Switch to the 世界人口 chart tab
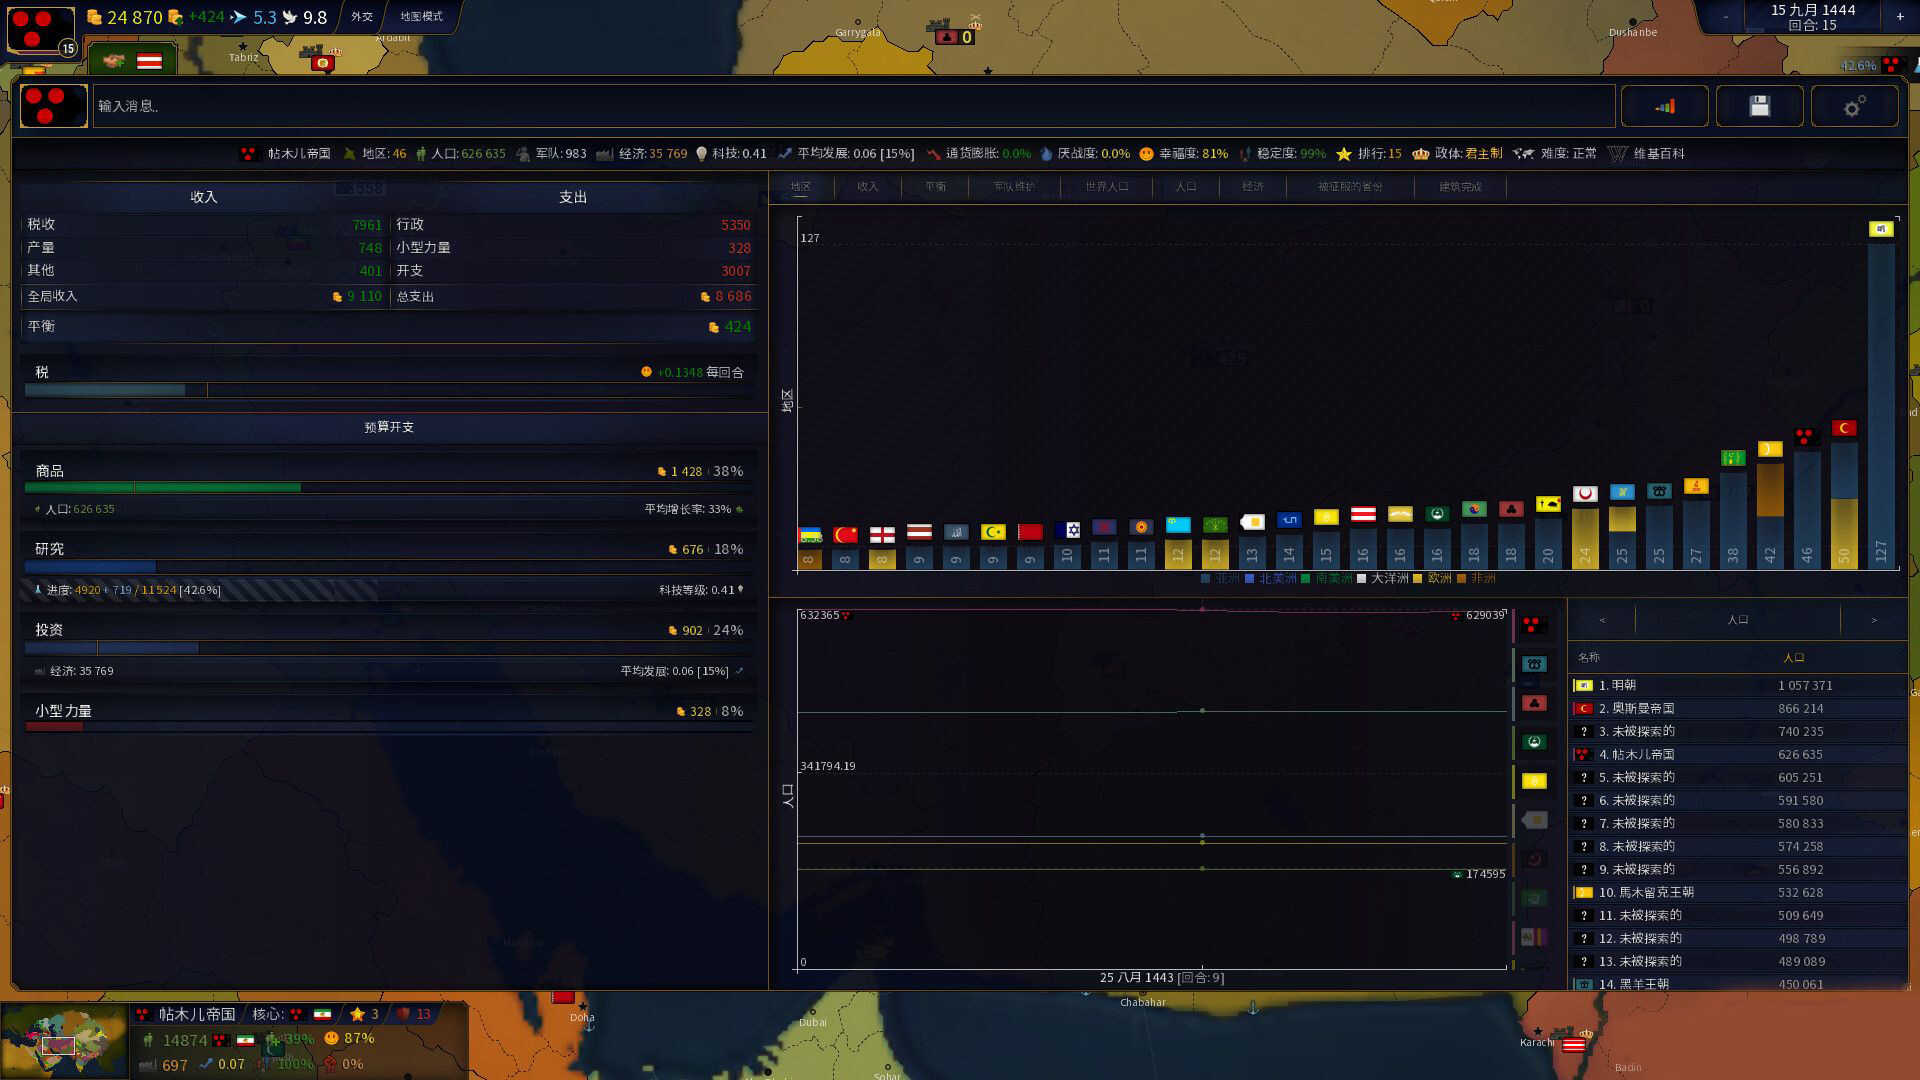The width and height of the screenshot is (1920, 1080). pyautogui.click(x=1106, y=187)
